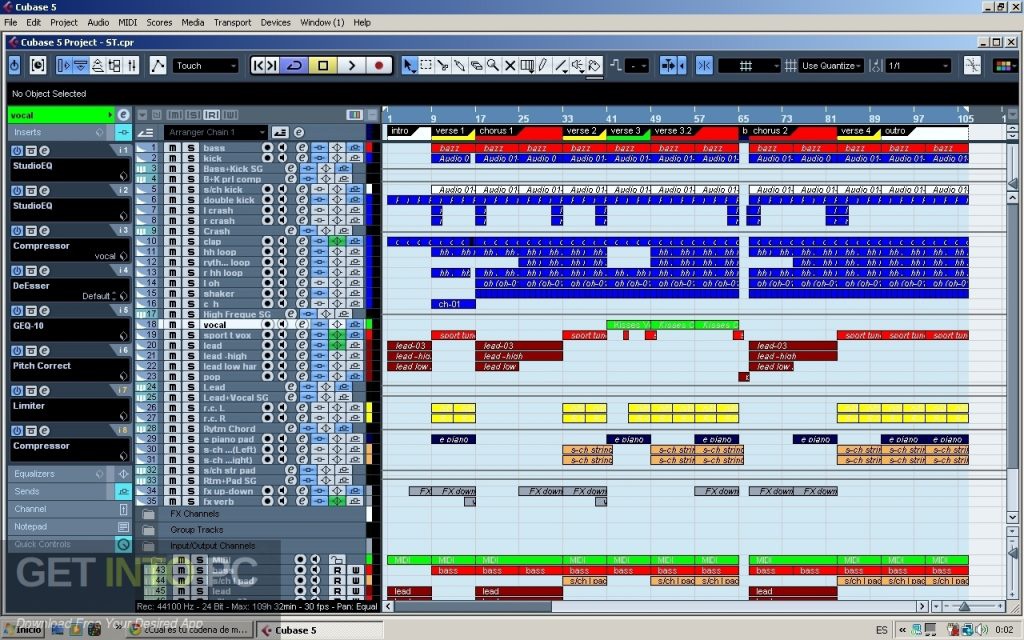Select the Line tool
The image size is (1024, 640).
[x=560, y=65]
